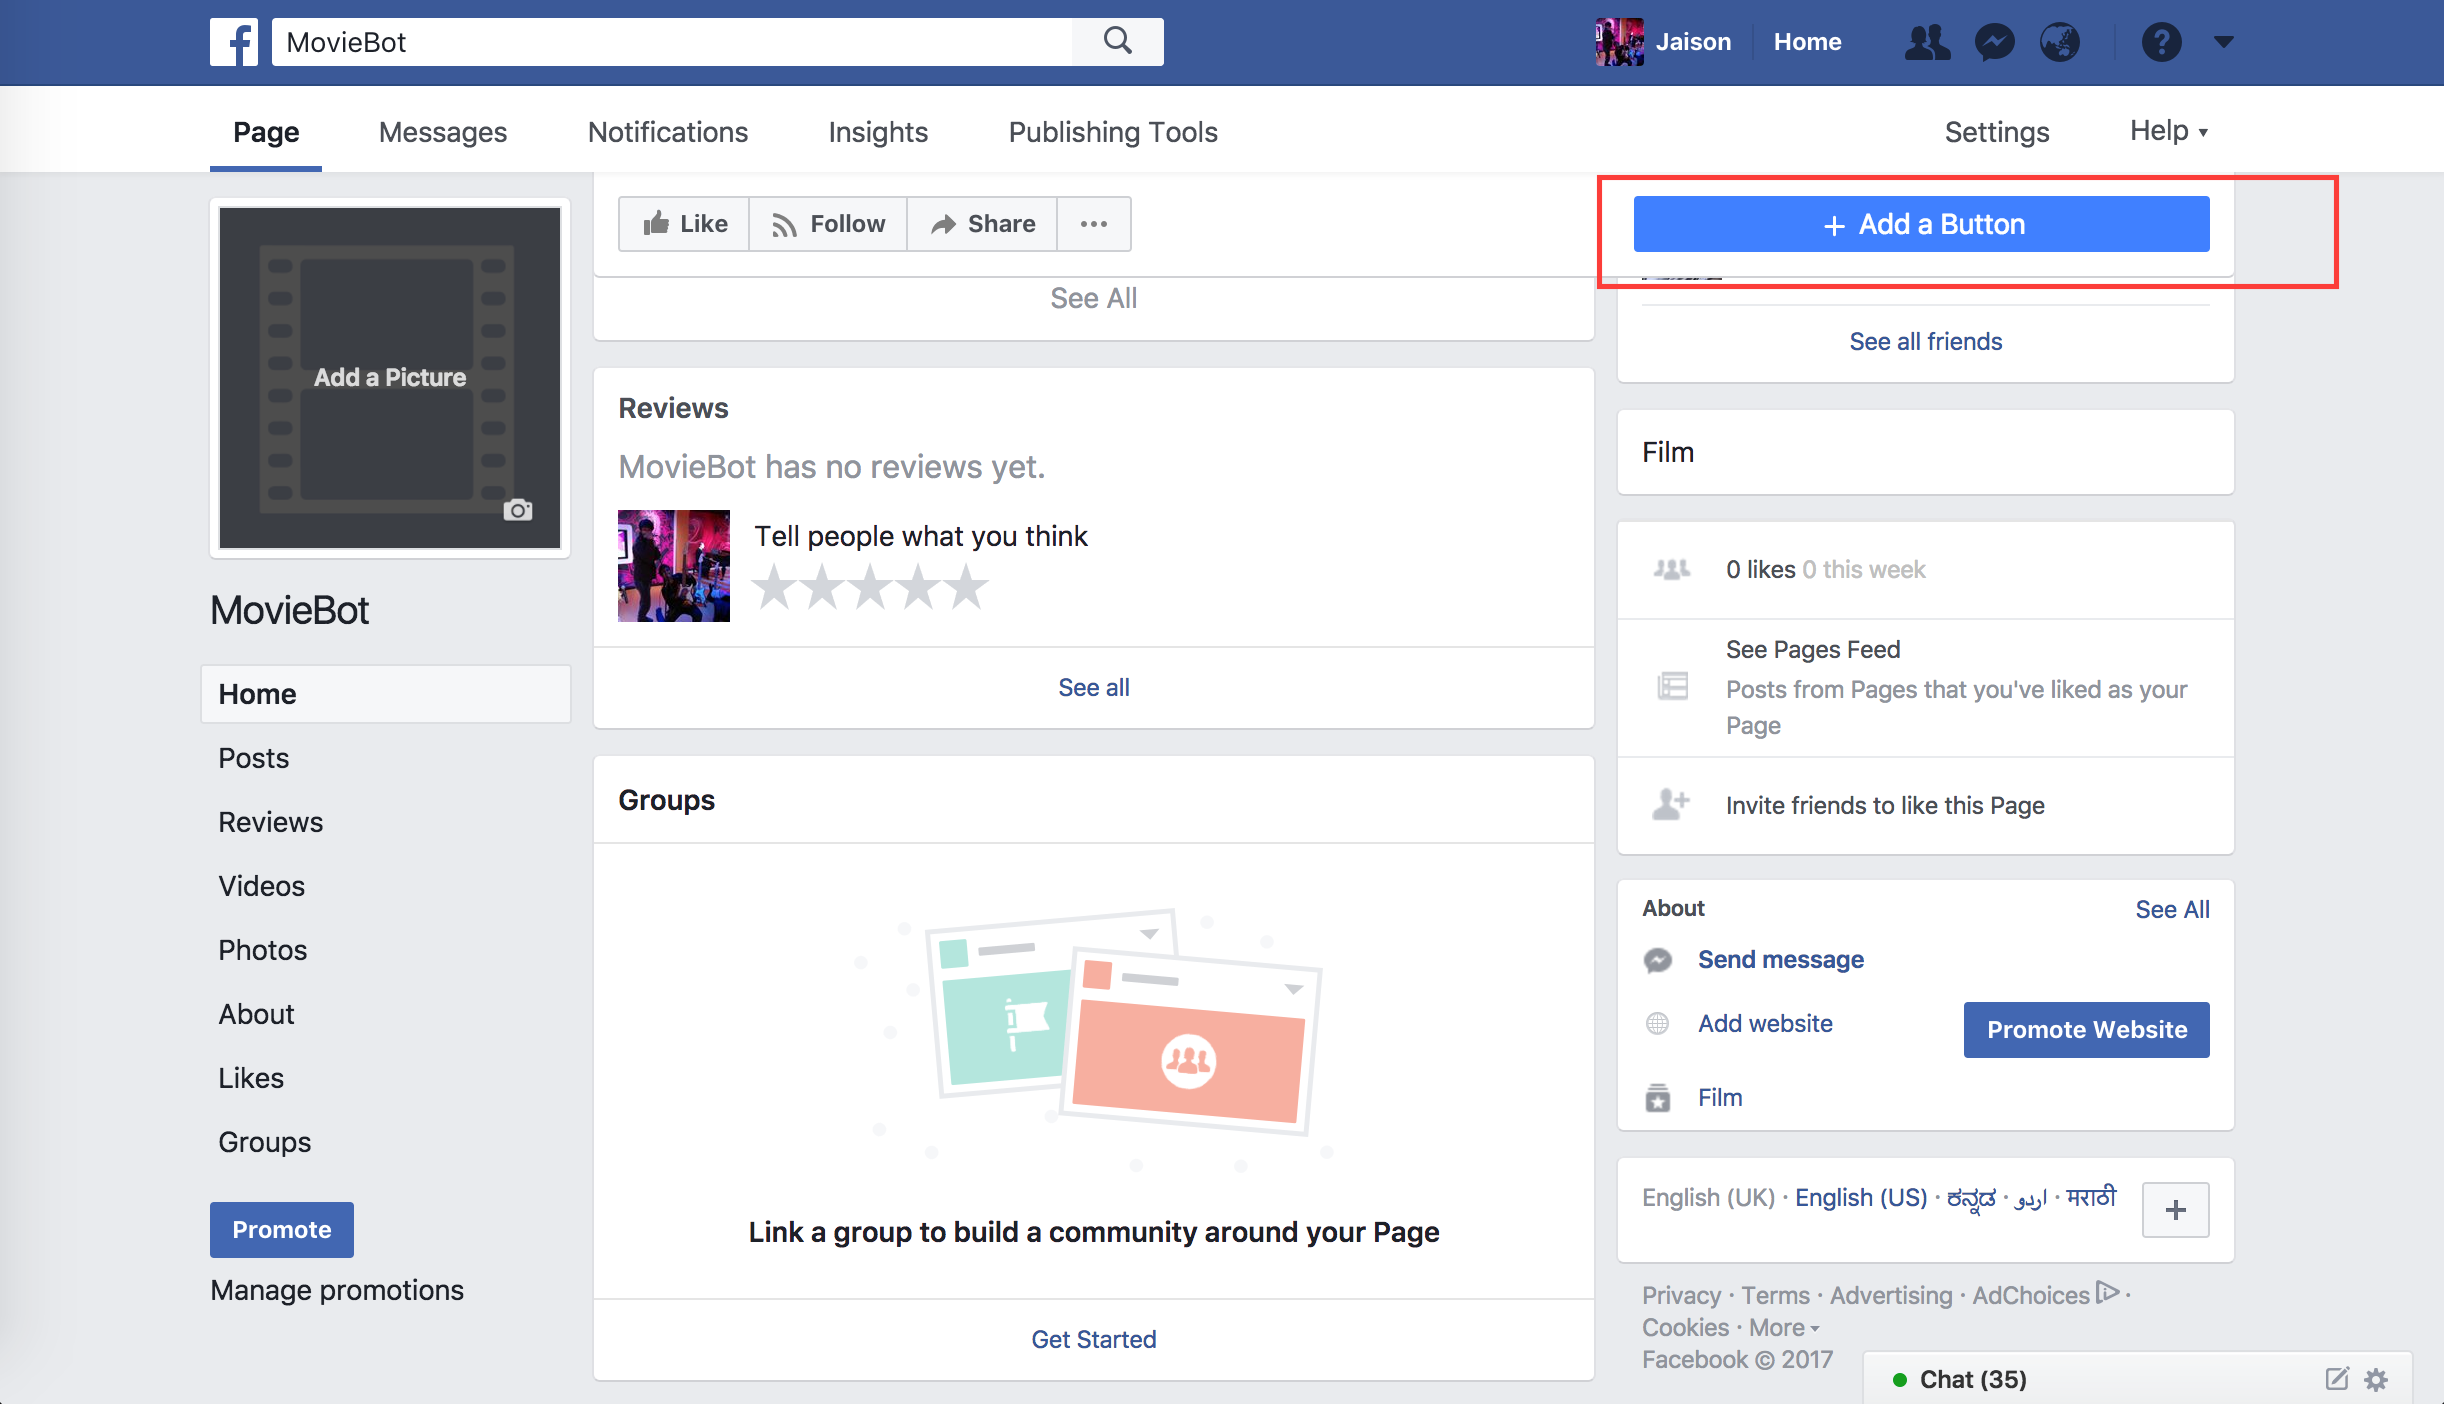Expand the Help dropdown menu
Image resolution: width=2444 pixels, height=1404 pixels.
pos(2168,131)
